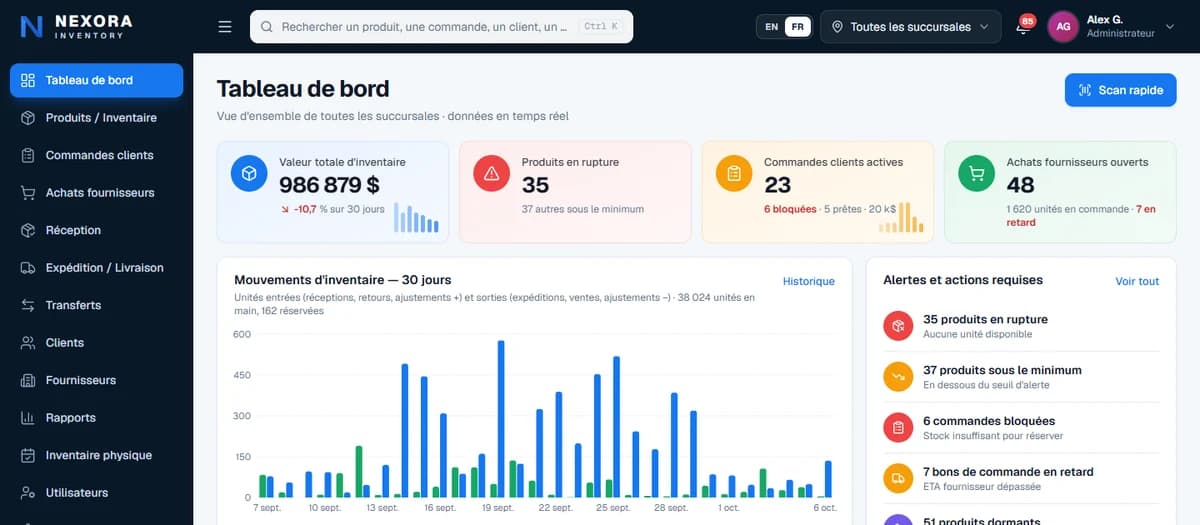Open the notifications bell
This screenshot has width=1200, height=525.
(x=1022, y=28)
